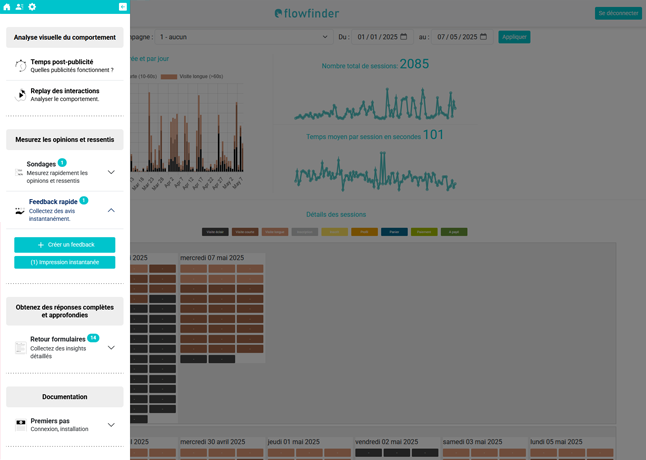Click the flowfinder logo
The height and width of the screenshot is (460, 646).
pyautogui.click(x=307, y=14)
